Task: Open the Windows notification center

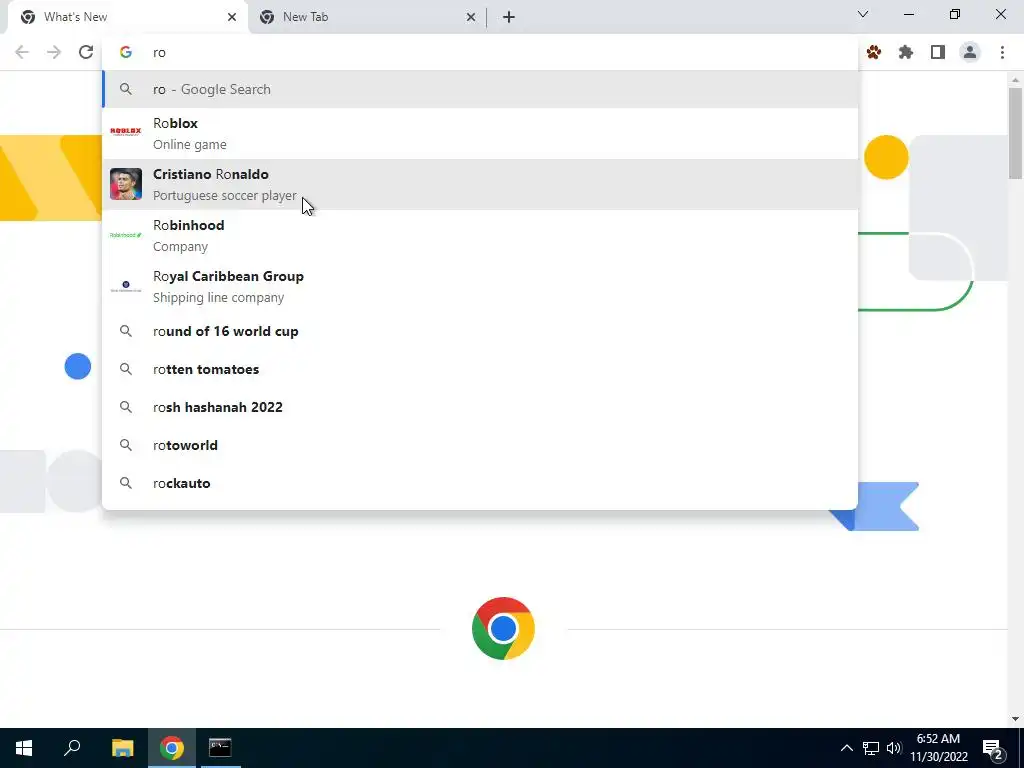Action: (x=993, y=749)
